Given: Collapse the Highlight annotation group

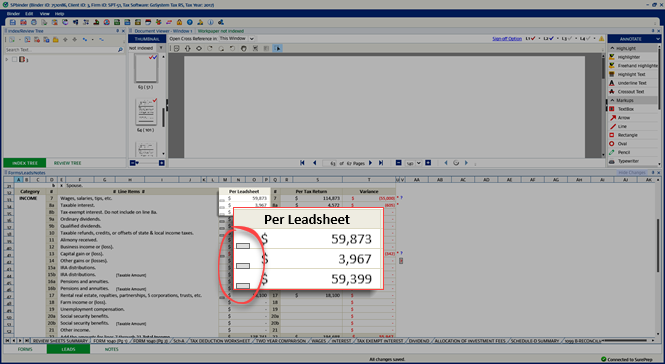Looking at the screenshot, I should [x=612, y=48].
